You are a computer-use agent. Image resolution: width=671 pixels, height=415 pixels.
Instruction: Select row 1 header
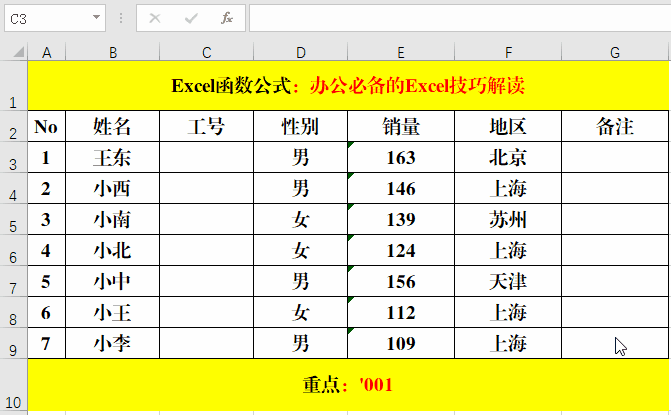[13, 86]
